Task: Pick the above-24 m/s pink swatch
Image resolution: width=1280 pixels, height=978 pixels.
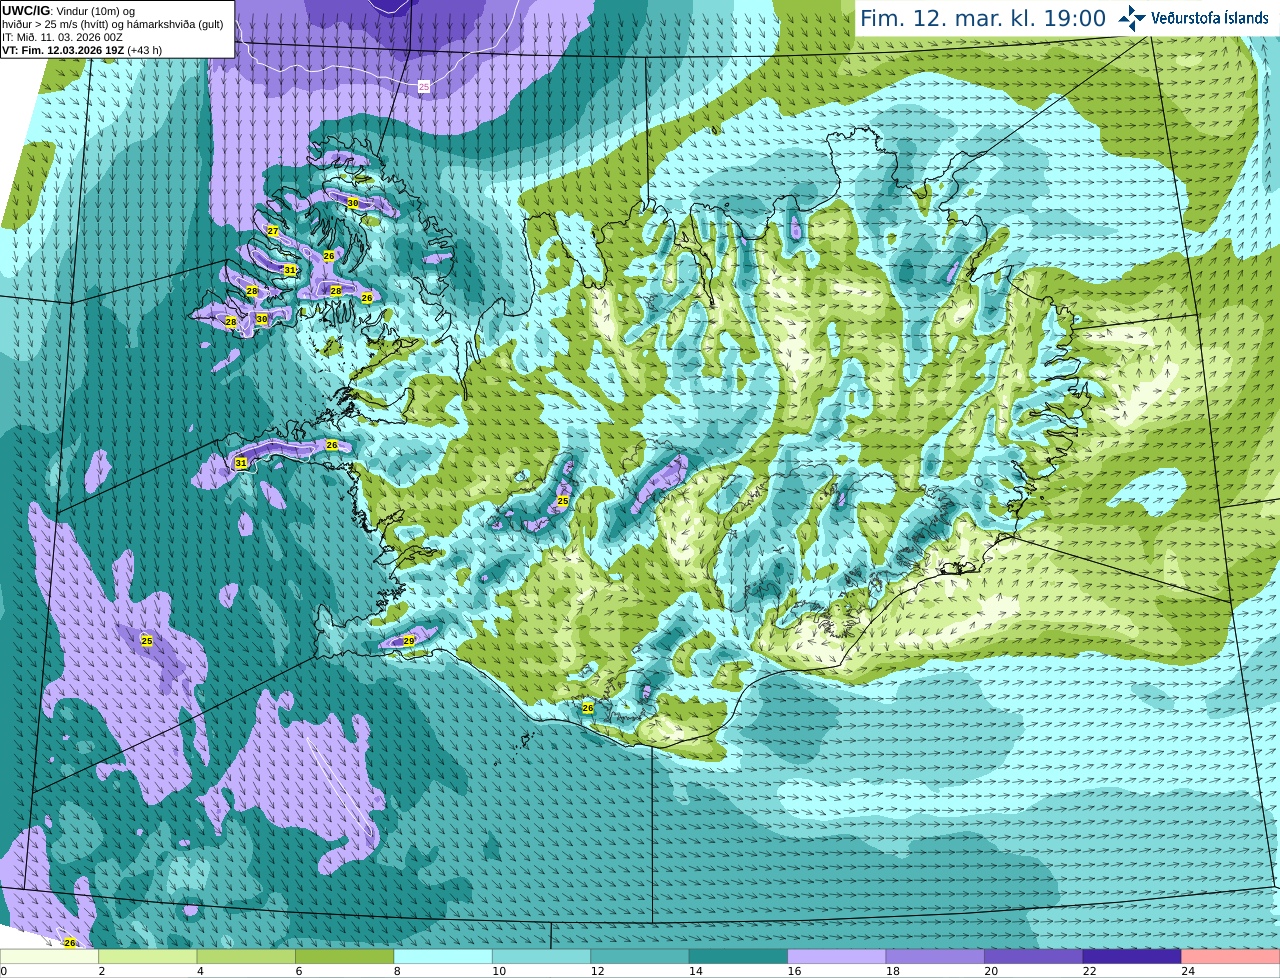Action: [x=1231, y=957]
